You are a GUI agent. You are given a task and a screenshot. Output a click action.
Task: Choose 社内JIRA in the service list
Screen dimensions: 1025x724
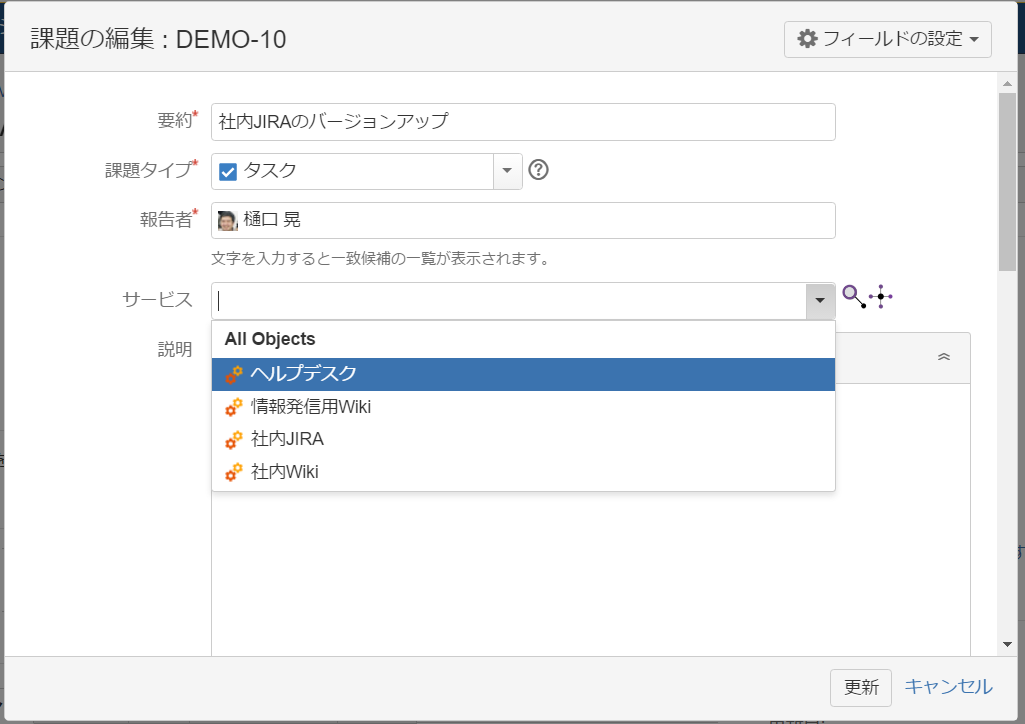[x=523, y=439]
